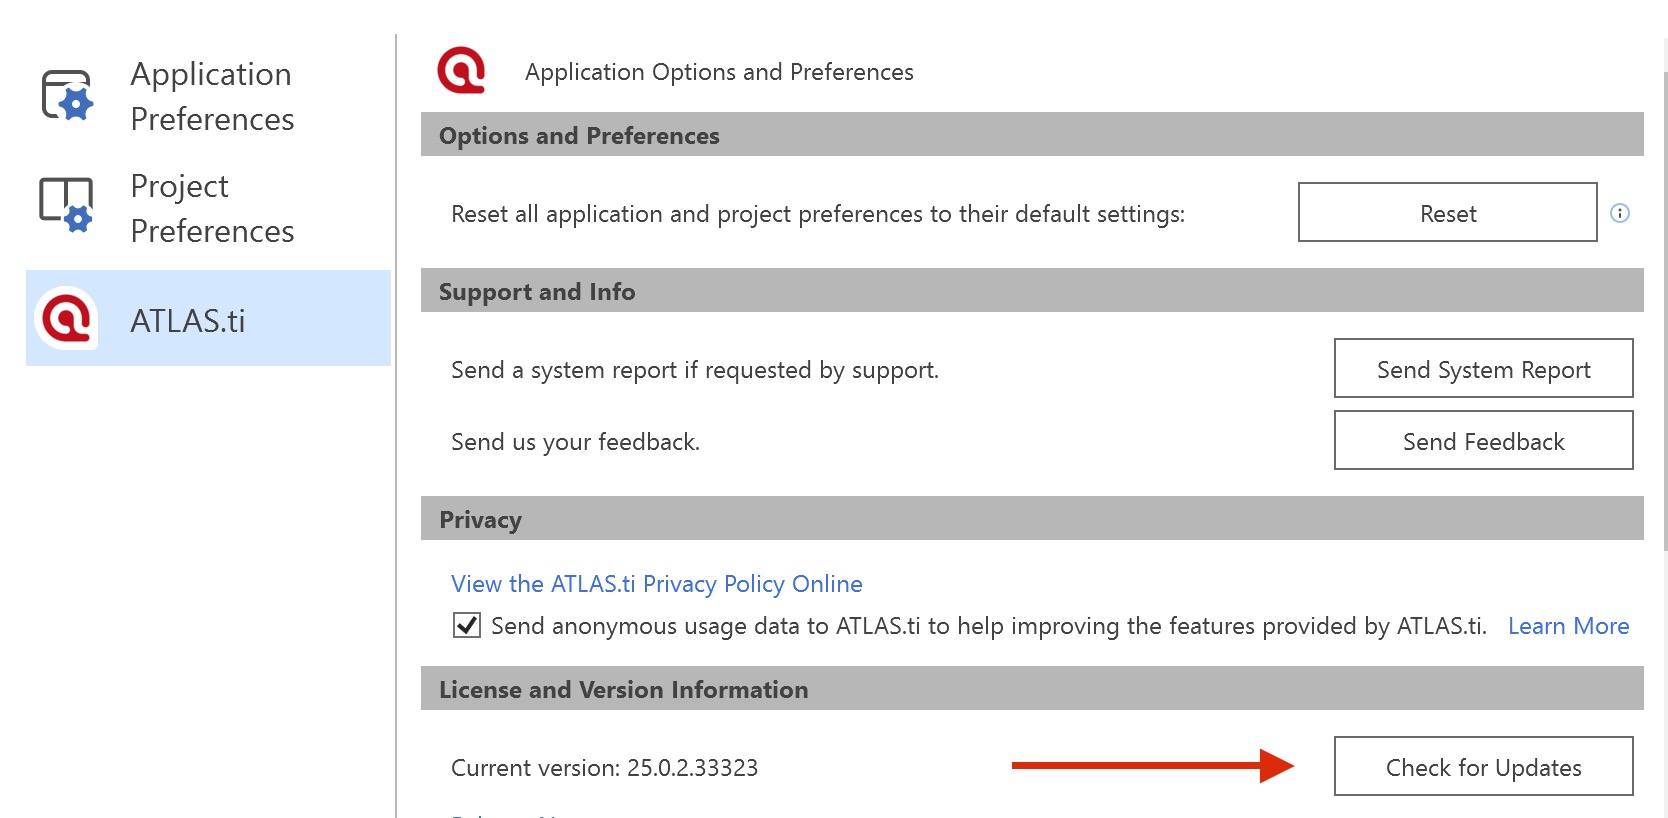Click the Privacy section header bar
This screenshot has height=818, width=1668.
[x=1031, y=519]
